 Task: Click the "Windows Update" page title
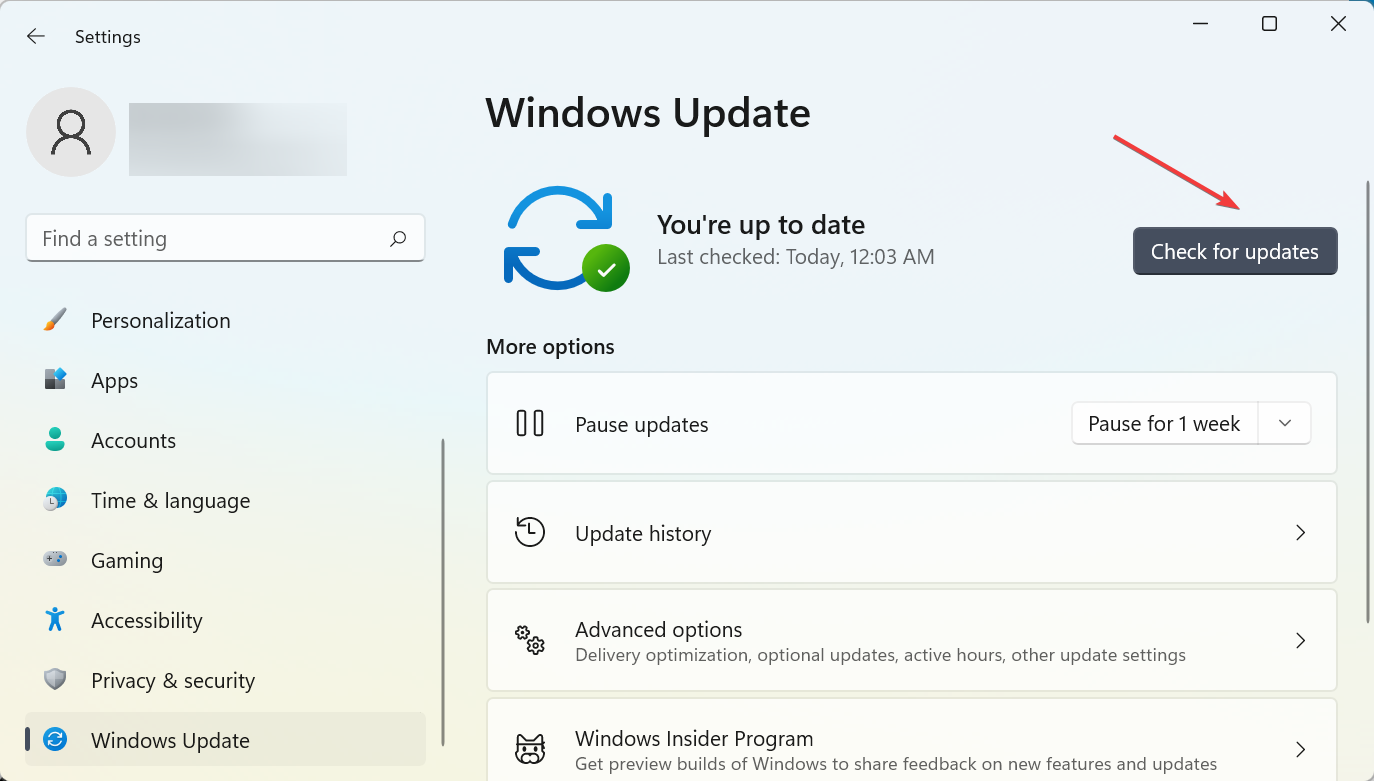point(648,113)
